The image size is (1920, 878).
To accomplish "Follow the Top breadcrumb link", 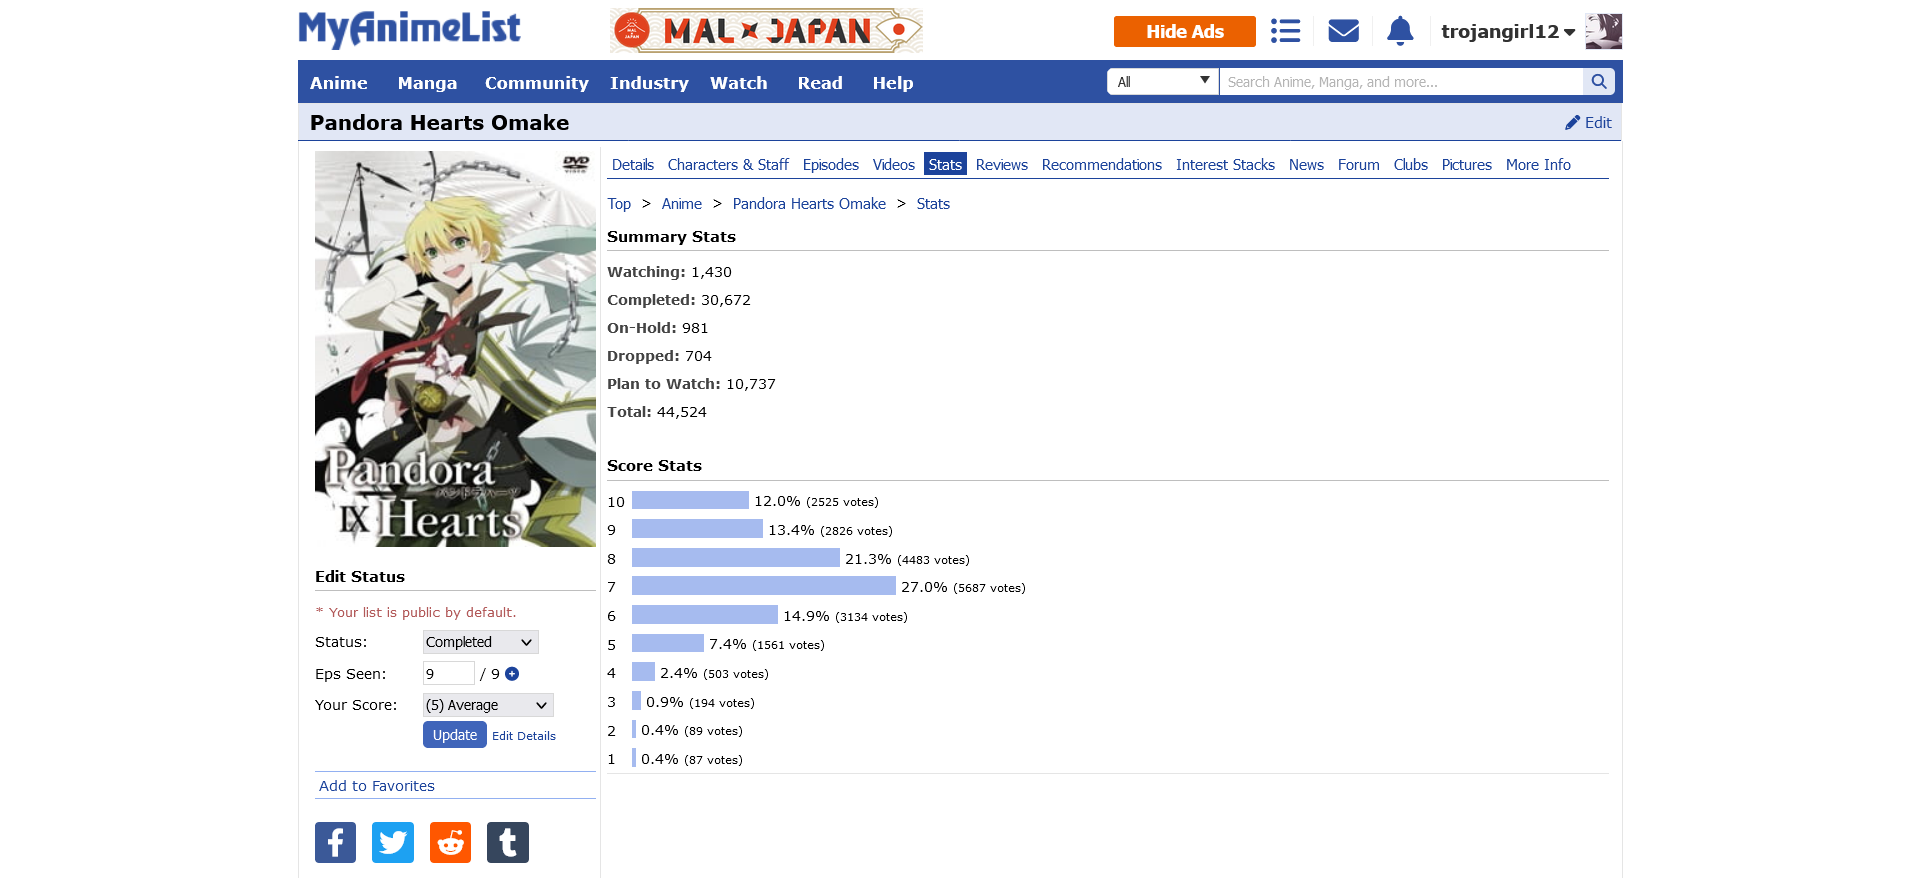I will [x=619, y=204].
